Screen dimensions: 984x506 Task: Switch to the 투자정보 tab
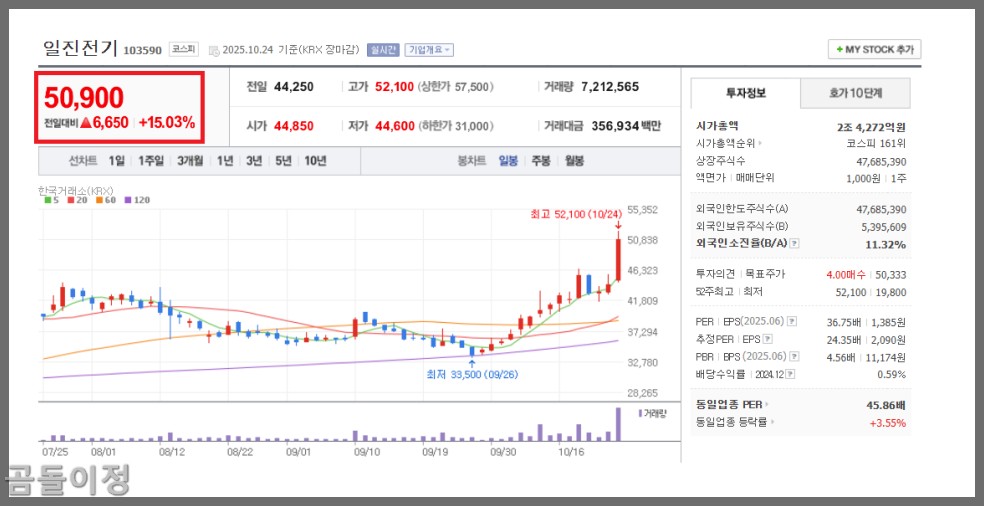746,93
